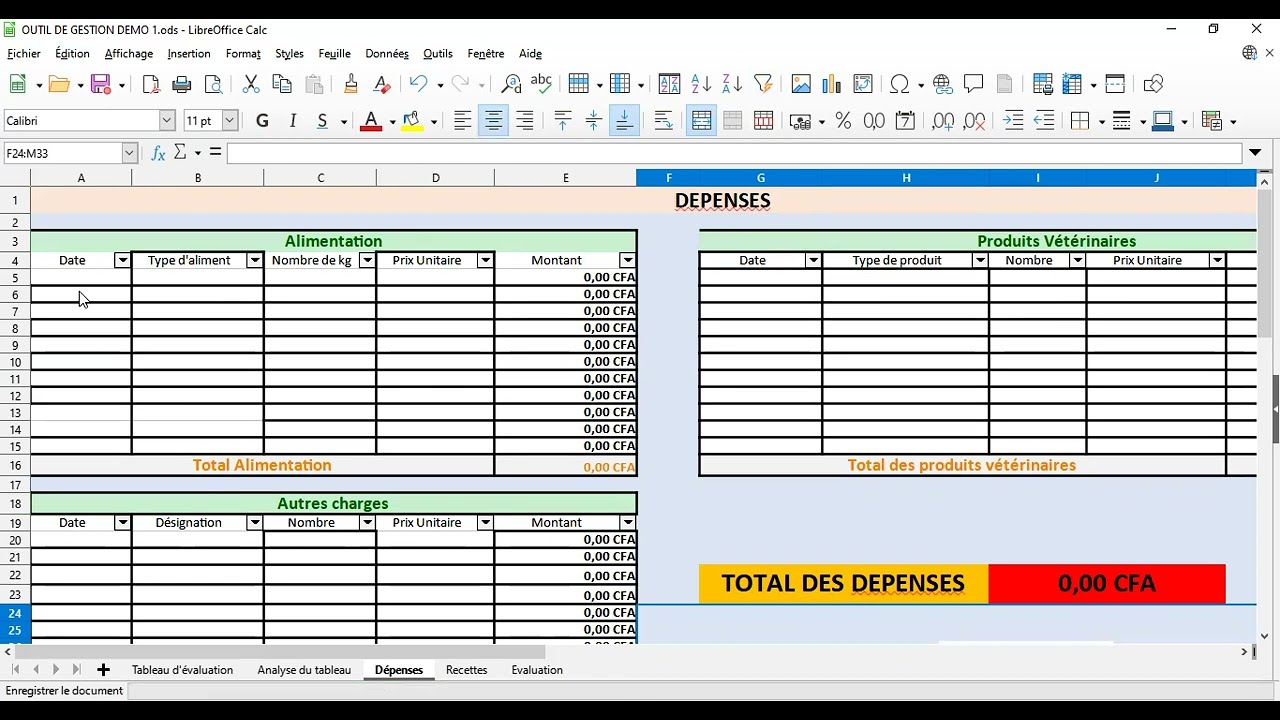Open the Fichier menu
Image resolution: width=1280 pixels, height=720 pixels.
point(24,54)
